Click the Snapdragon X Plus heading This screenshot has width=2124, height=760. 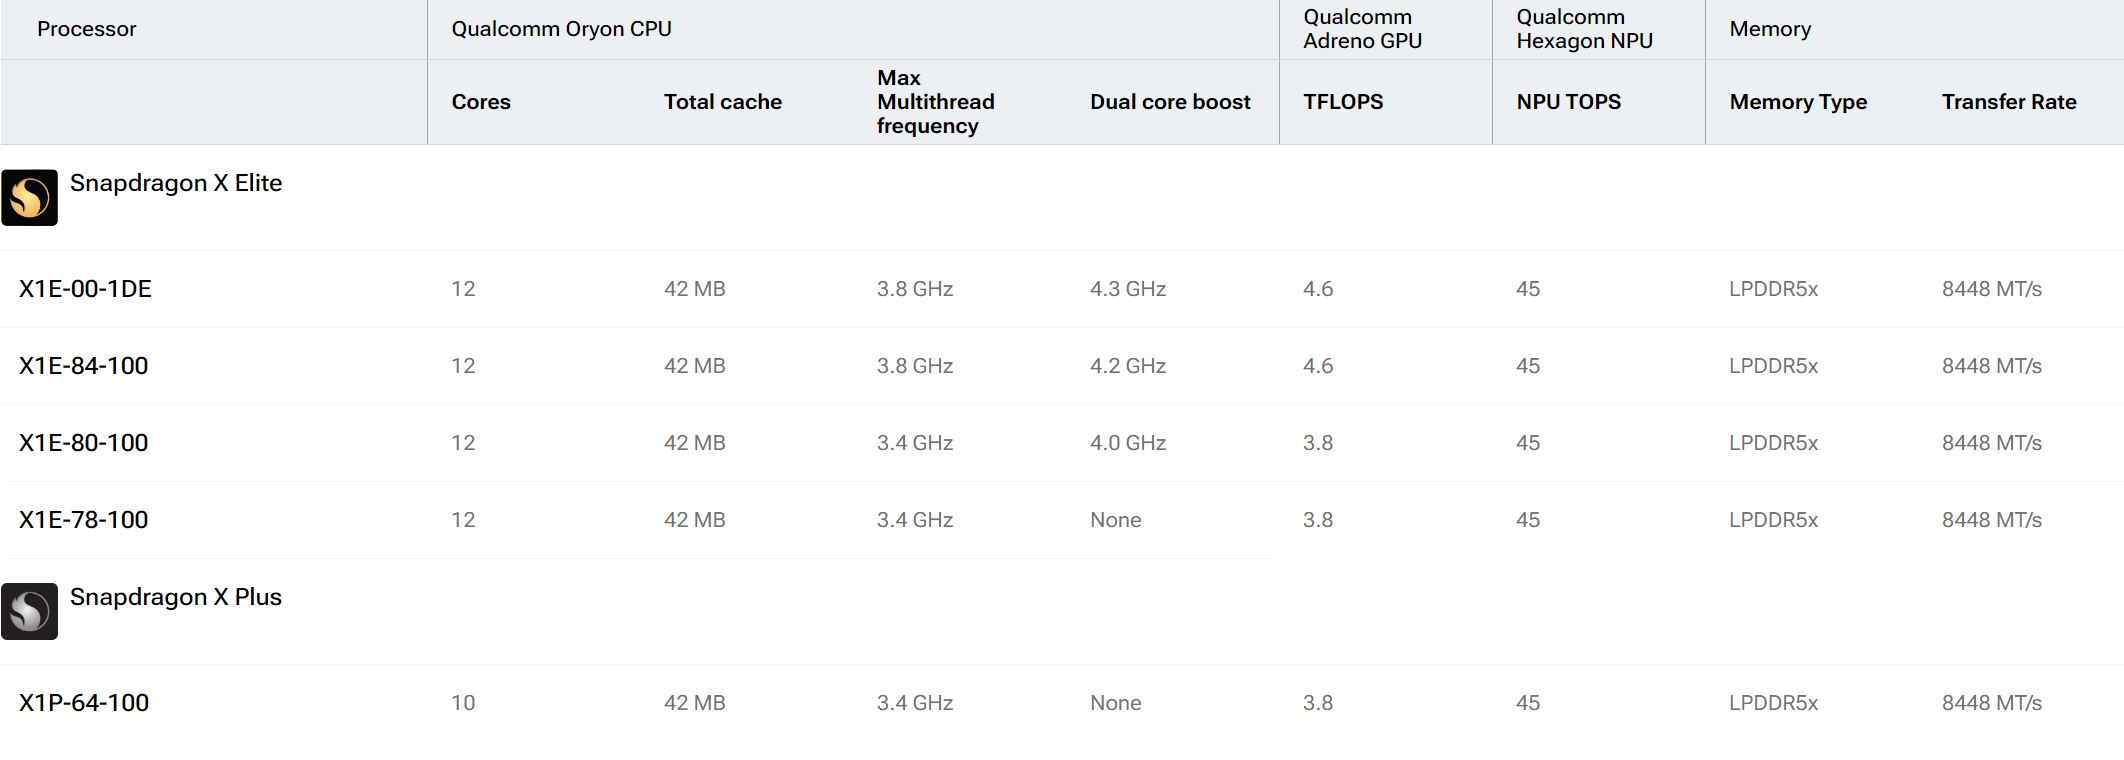point(176,597)
